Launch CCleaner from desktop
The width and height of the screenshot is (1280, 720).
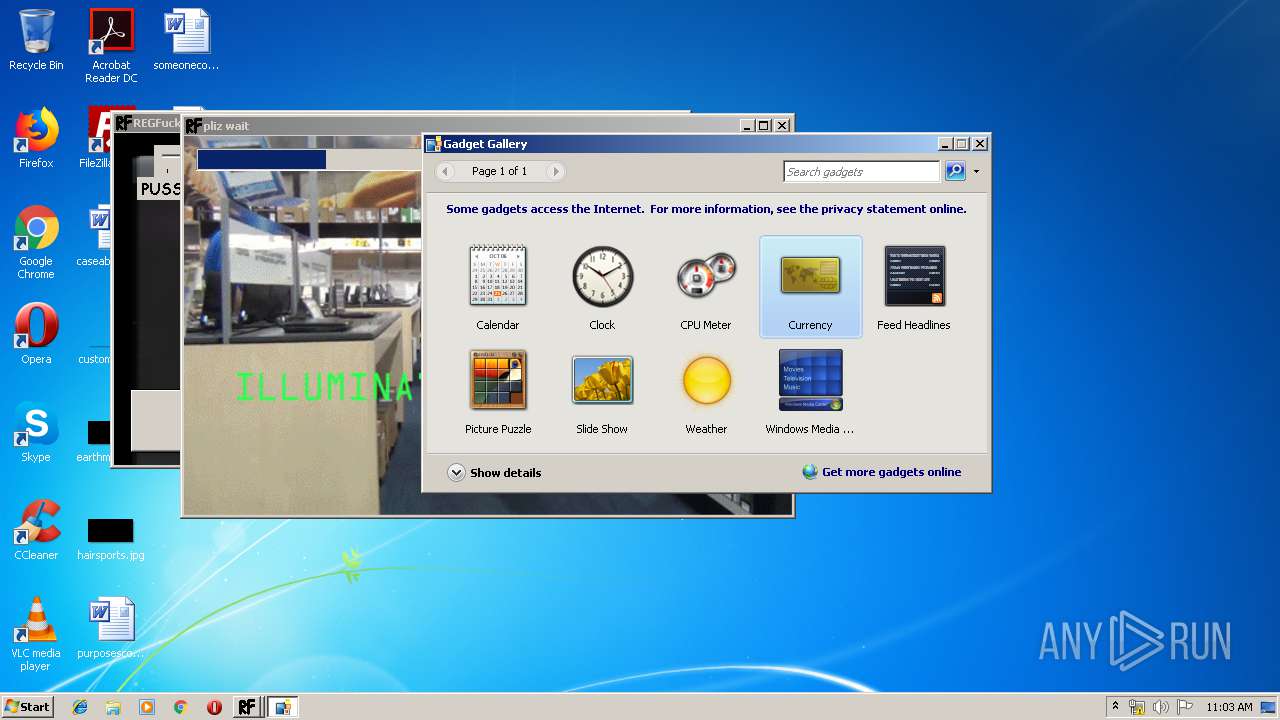tap(36, 530)
